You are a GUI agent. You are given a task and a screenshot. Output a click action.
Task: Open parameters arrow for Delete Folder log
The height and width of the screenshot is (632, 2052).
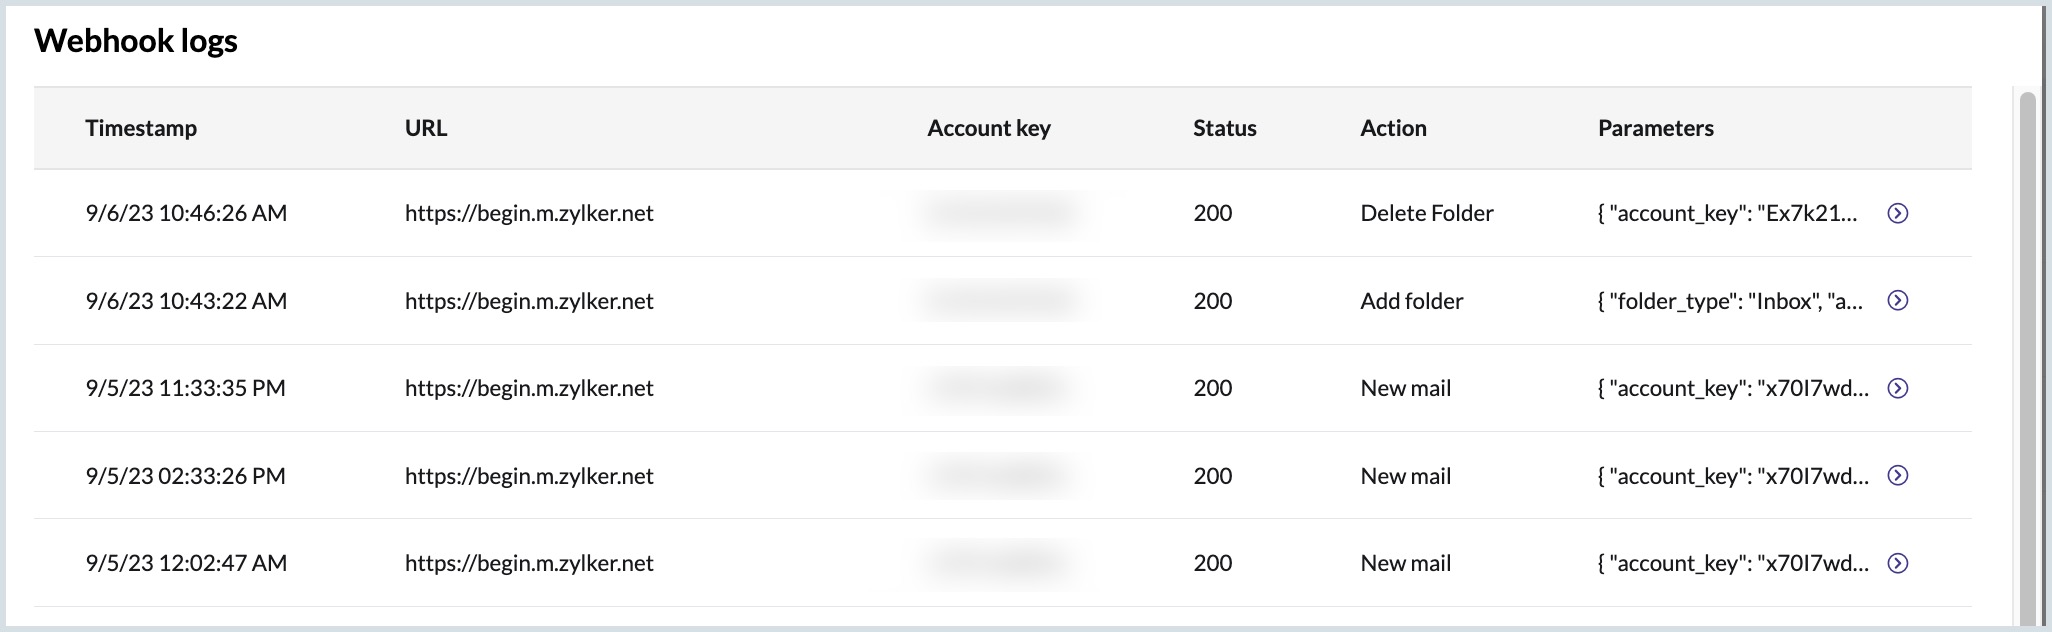click(1897, 213)
